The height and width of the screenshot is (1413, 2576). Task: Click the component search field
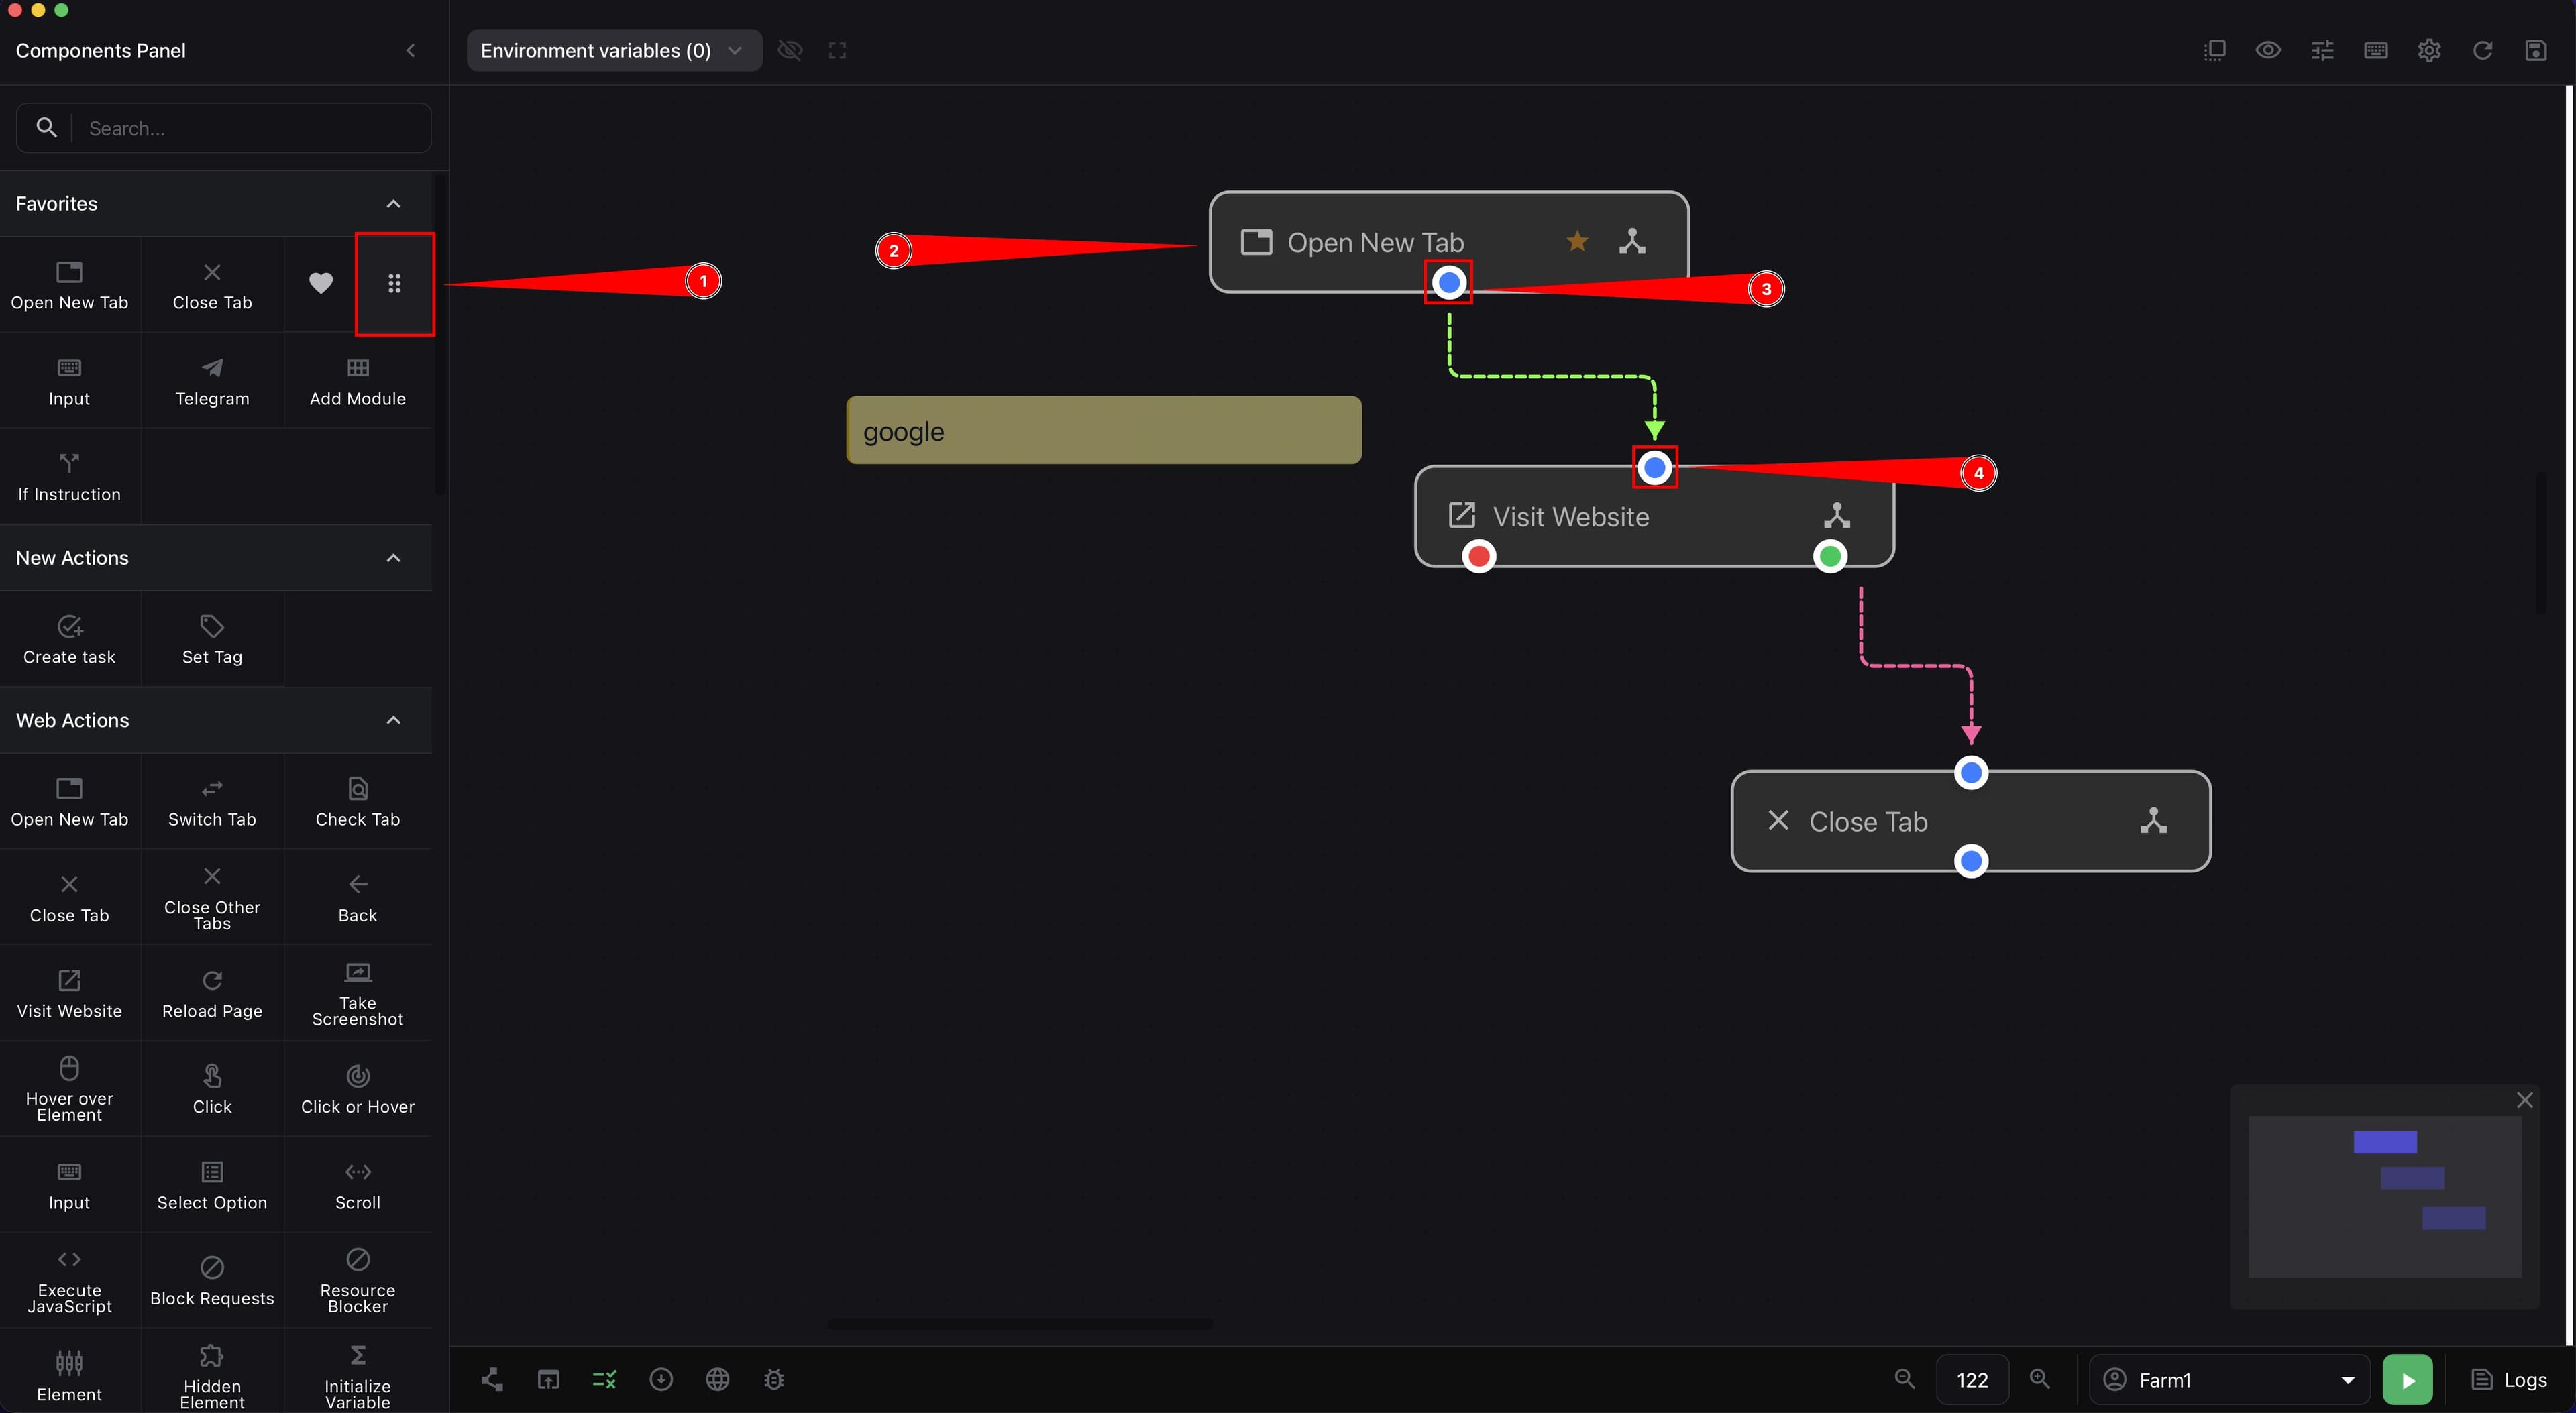[x=224, y=128]
